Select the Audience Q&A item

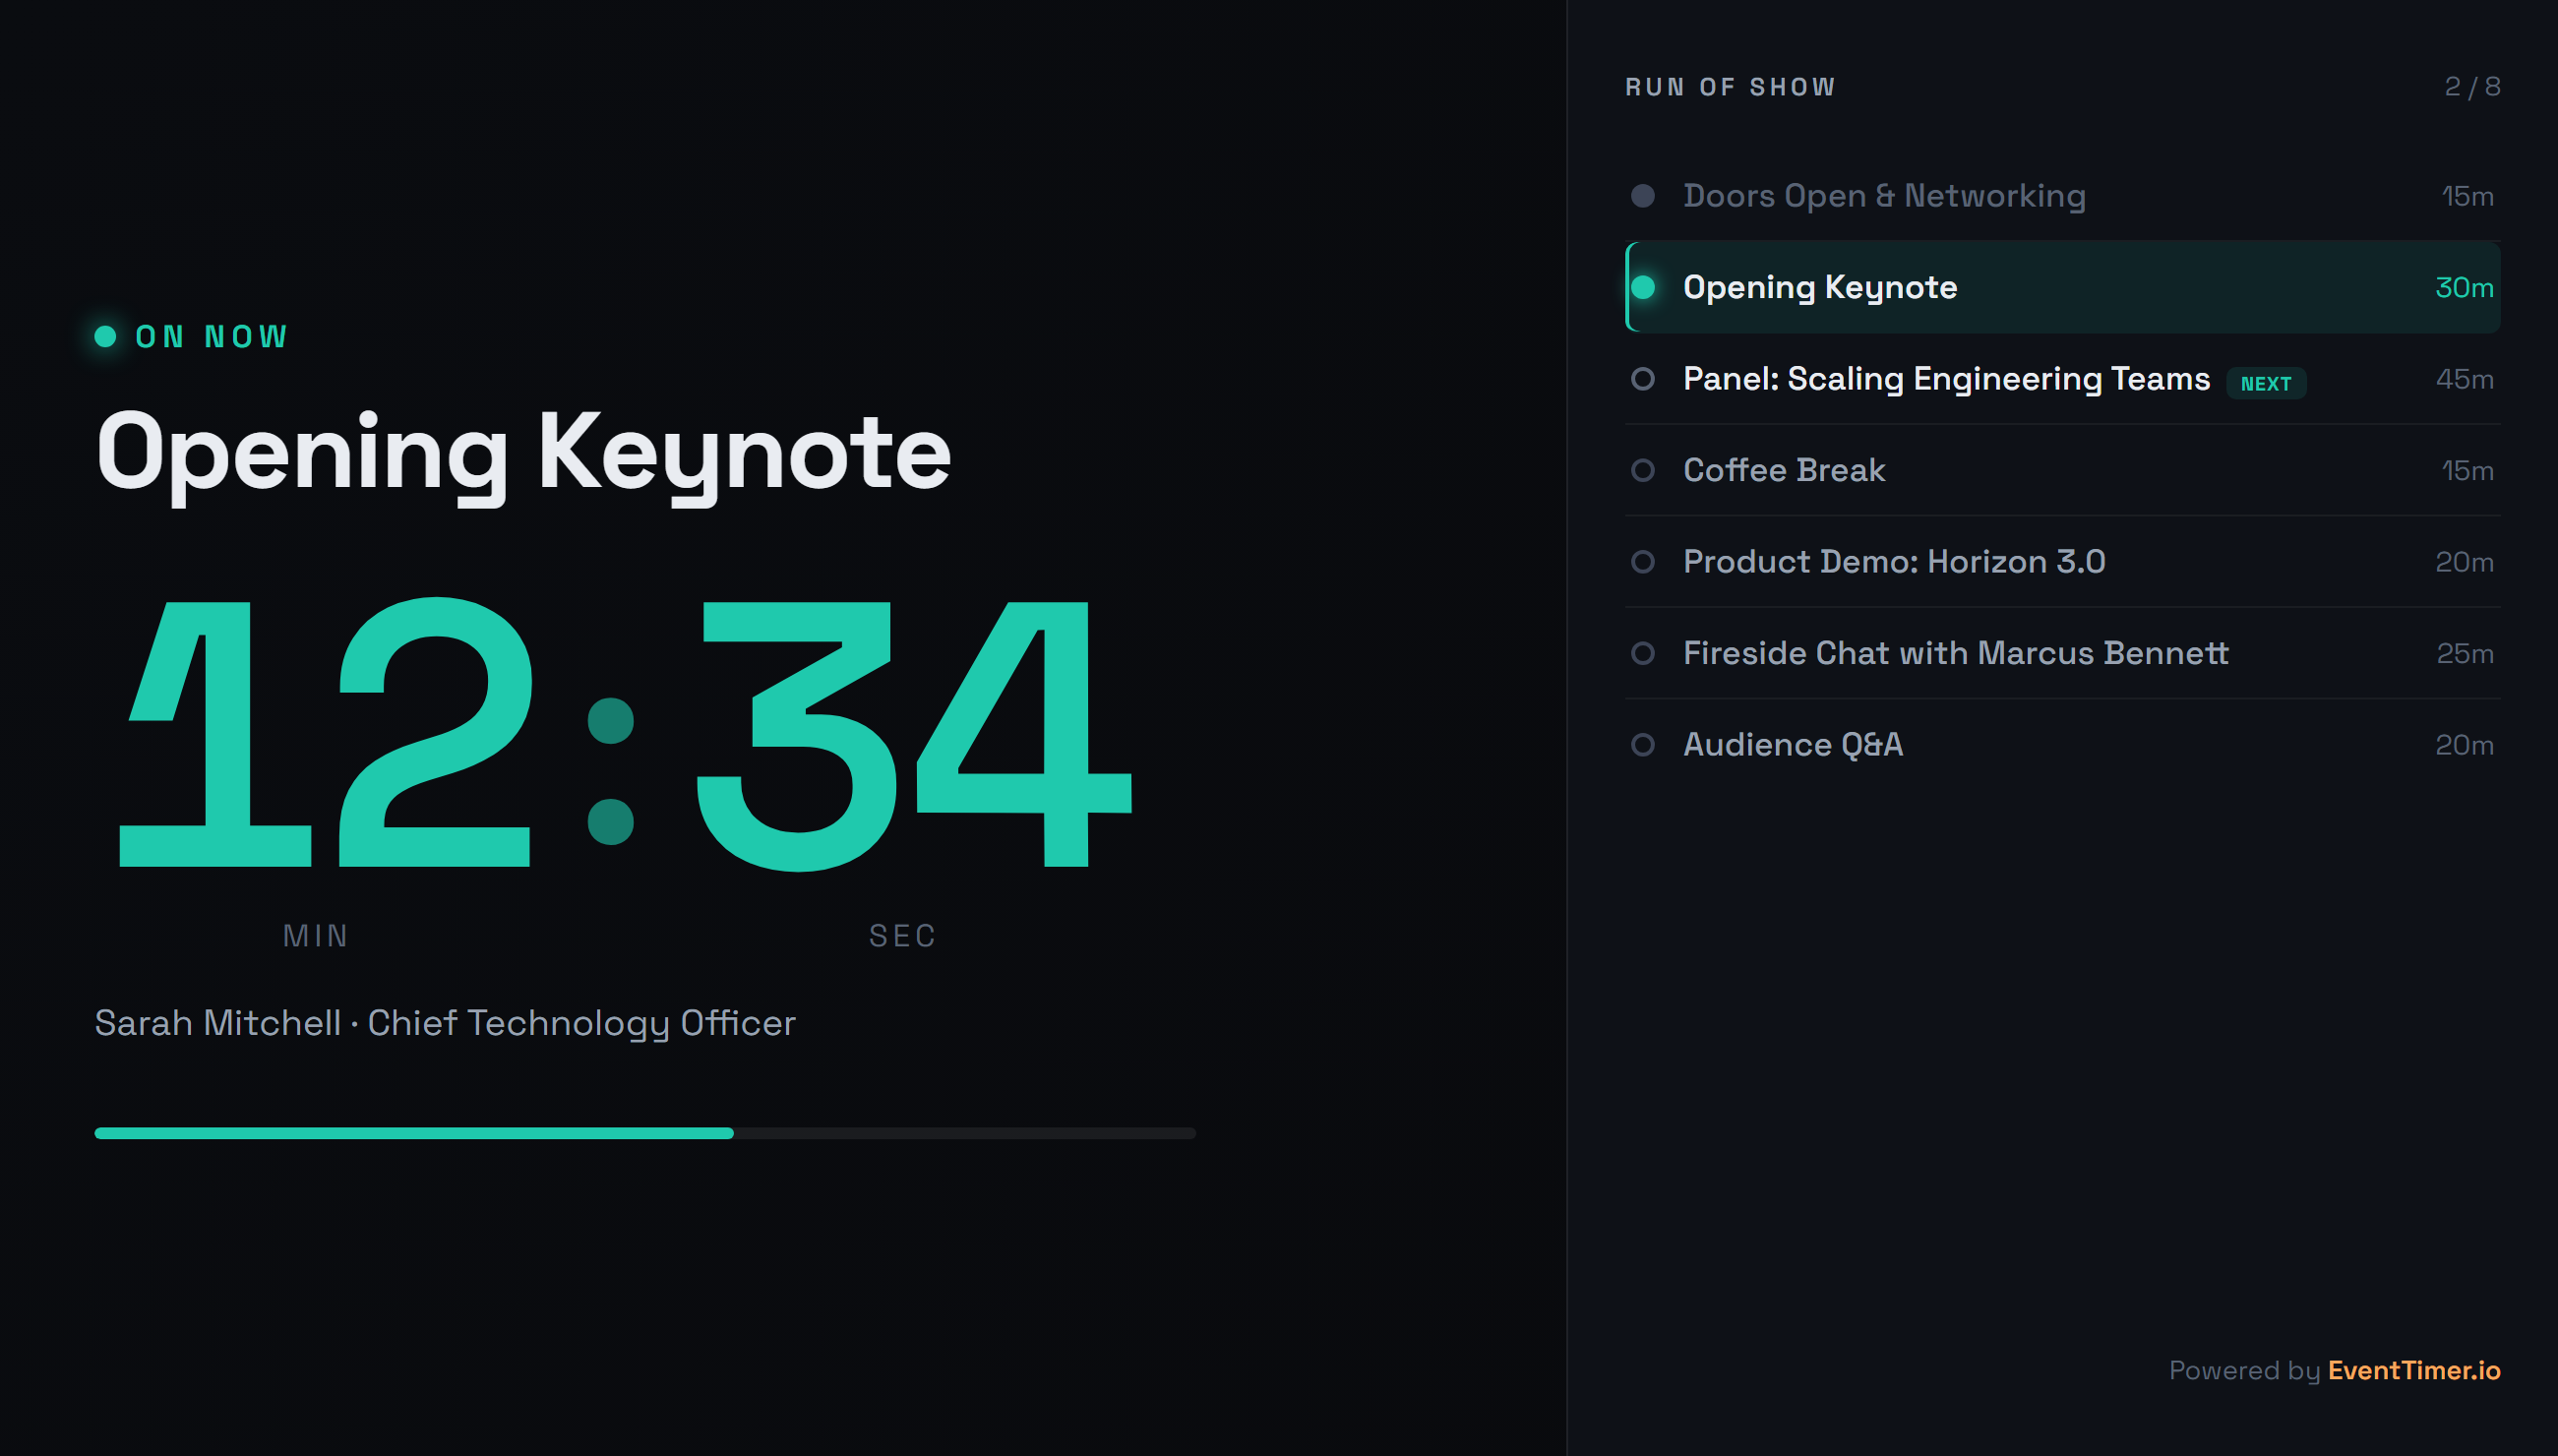[2062, 745]
